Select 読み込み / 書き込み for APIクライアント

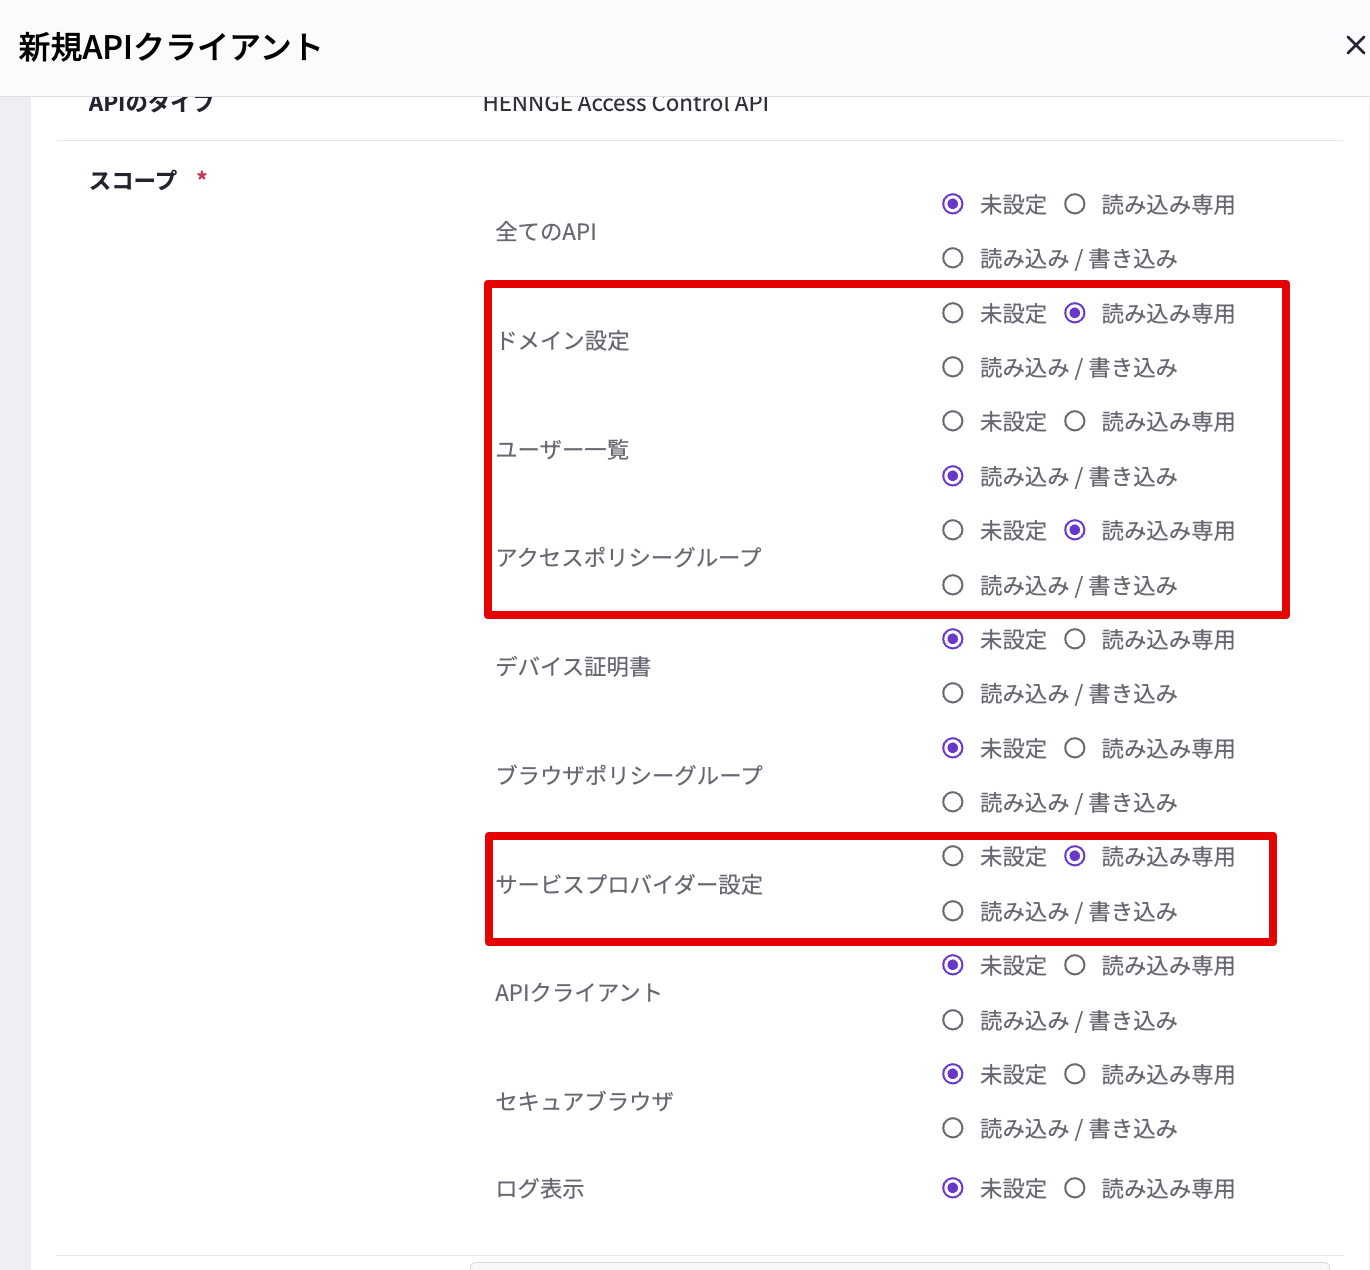[953, 1021]
